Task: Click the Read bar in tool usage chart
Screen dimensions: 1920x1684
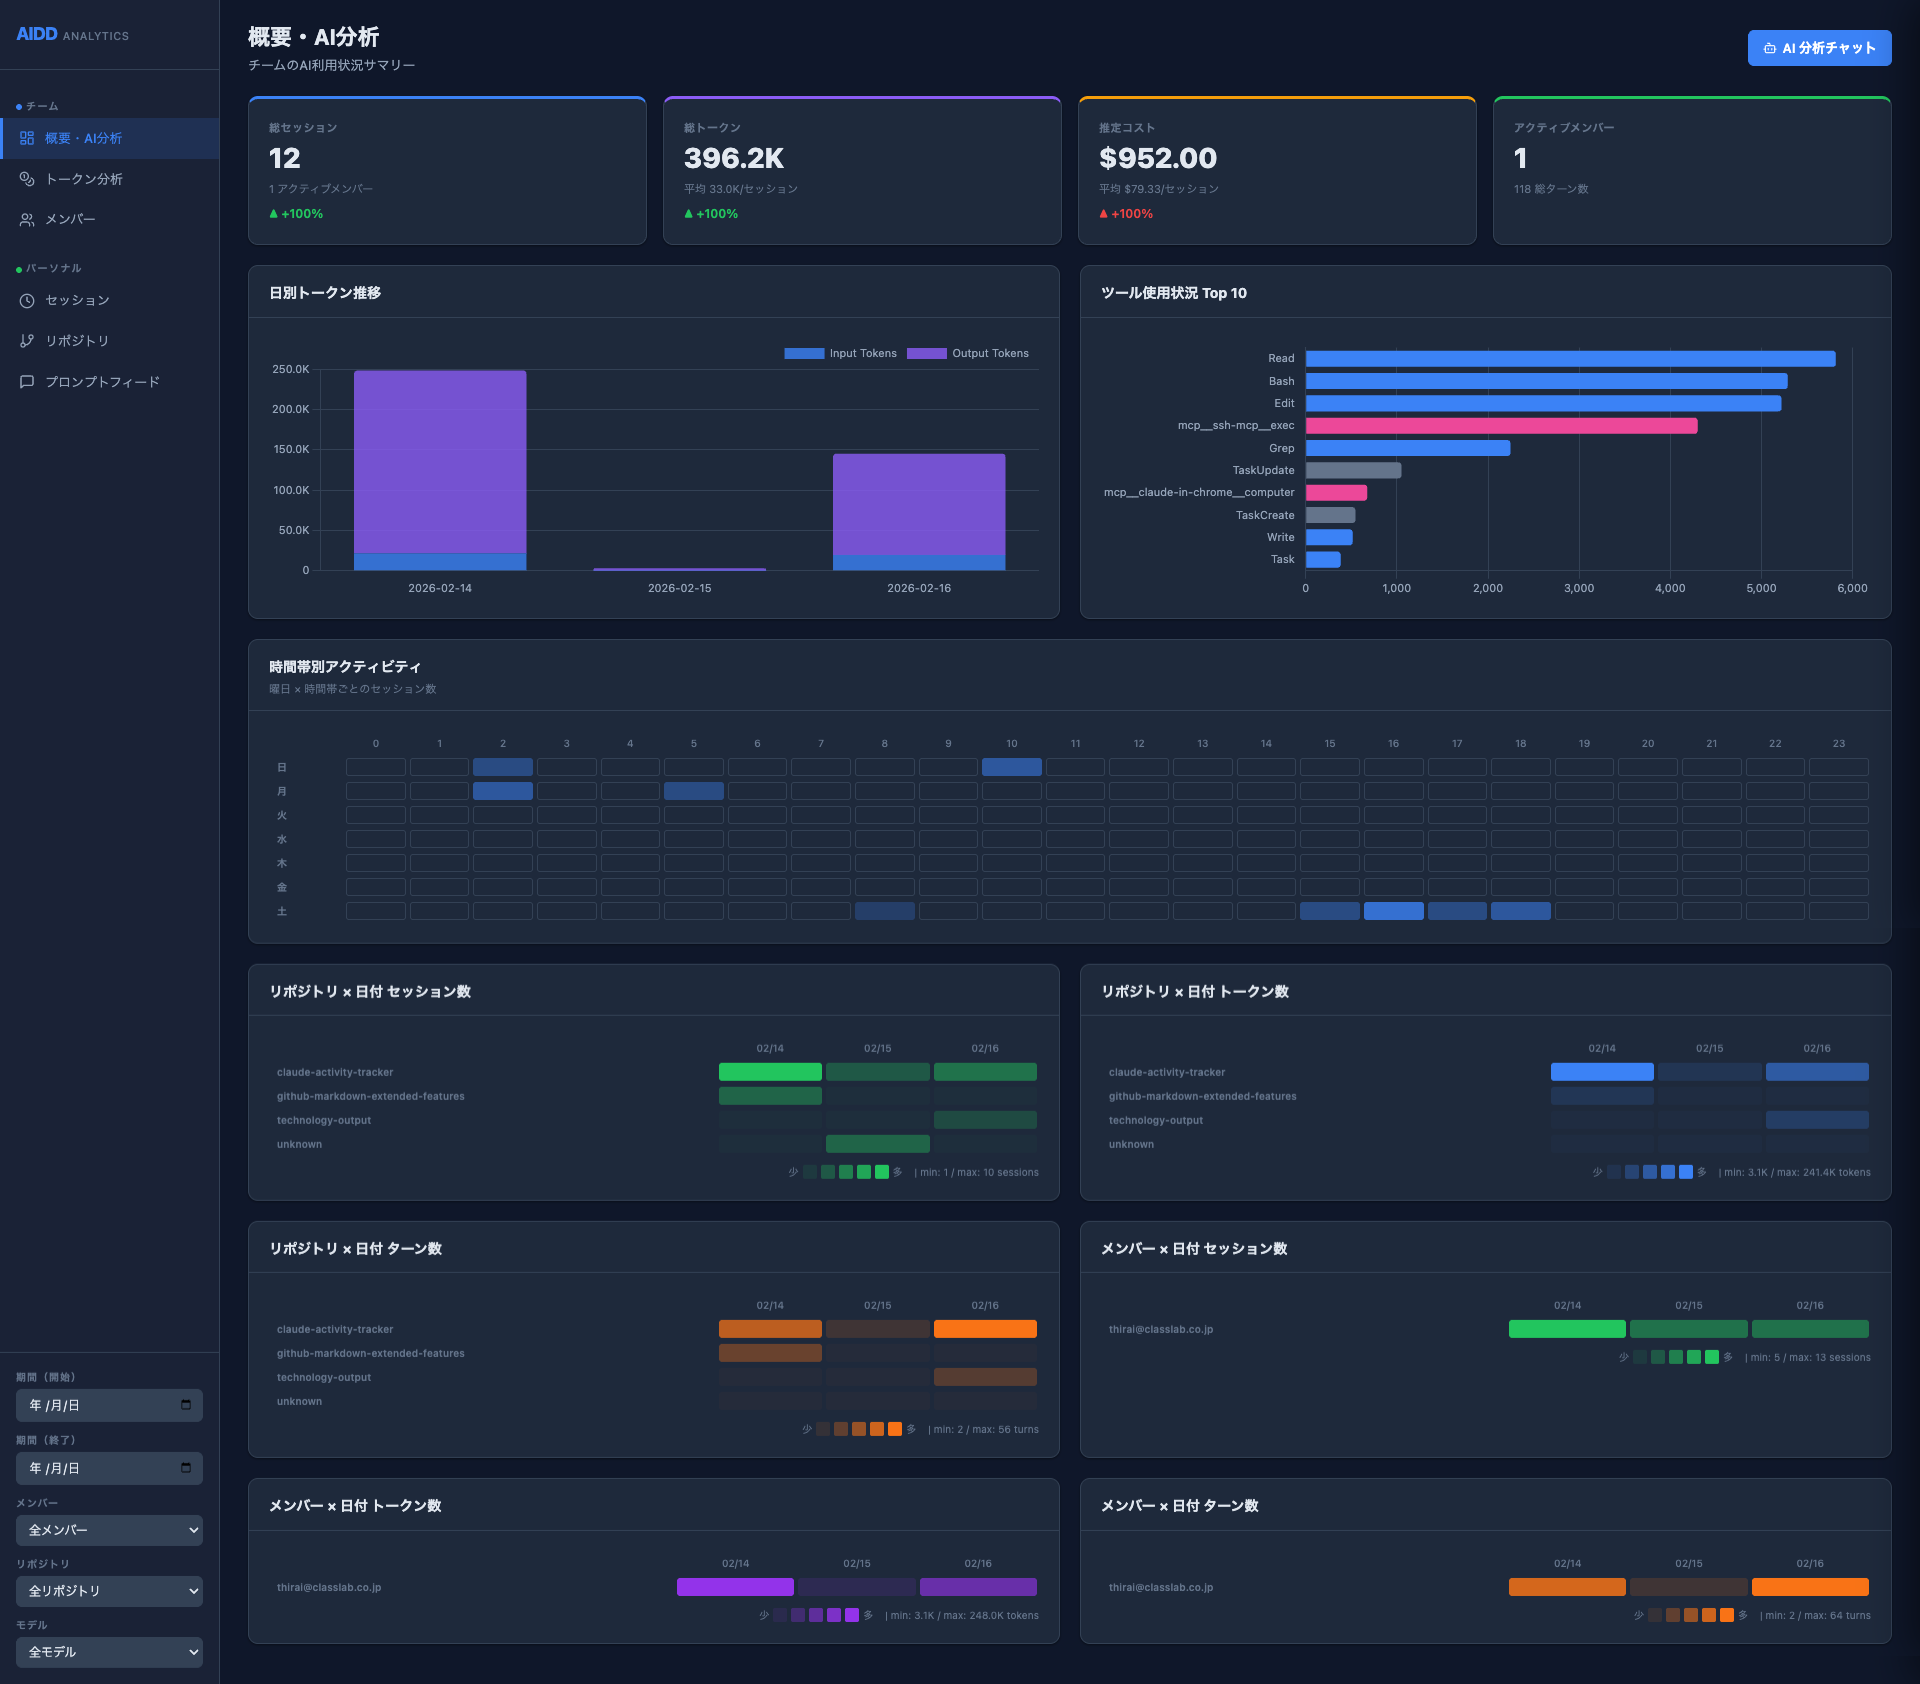Action: pyautogui.click(x=1570, y=359)
